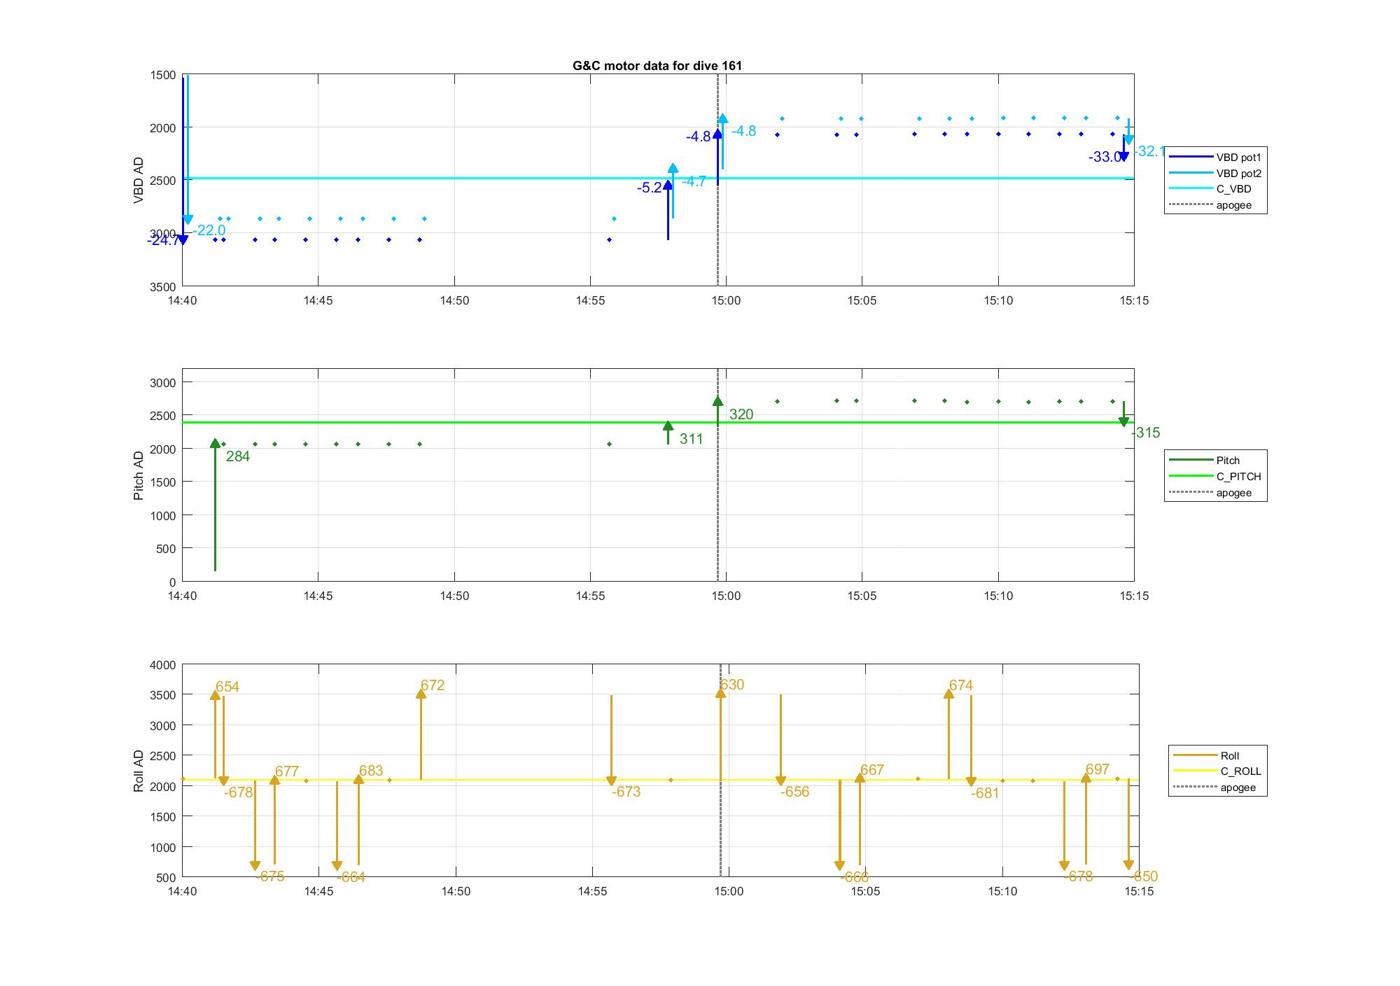Image resolution: width=1400 pixels, height=986 pixels.
Task: Click the 'VBD AD' y-axis label
Action: [x=139, y=181]
